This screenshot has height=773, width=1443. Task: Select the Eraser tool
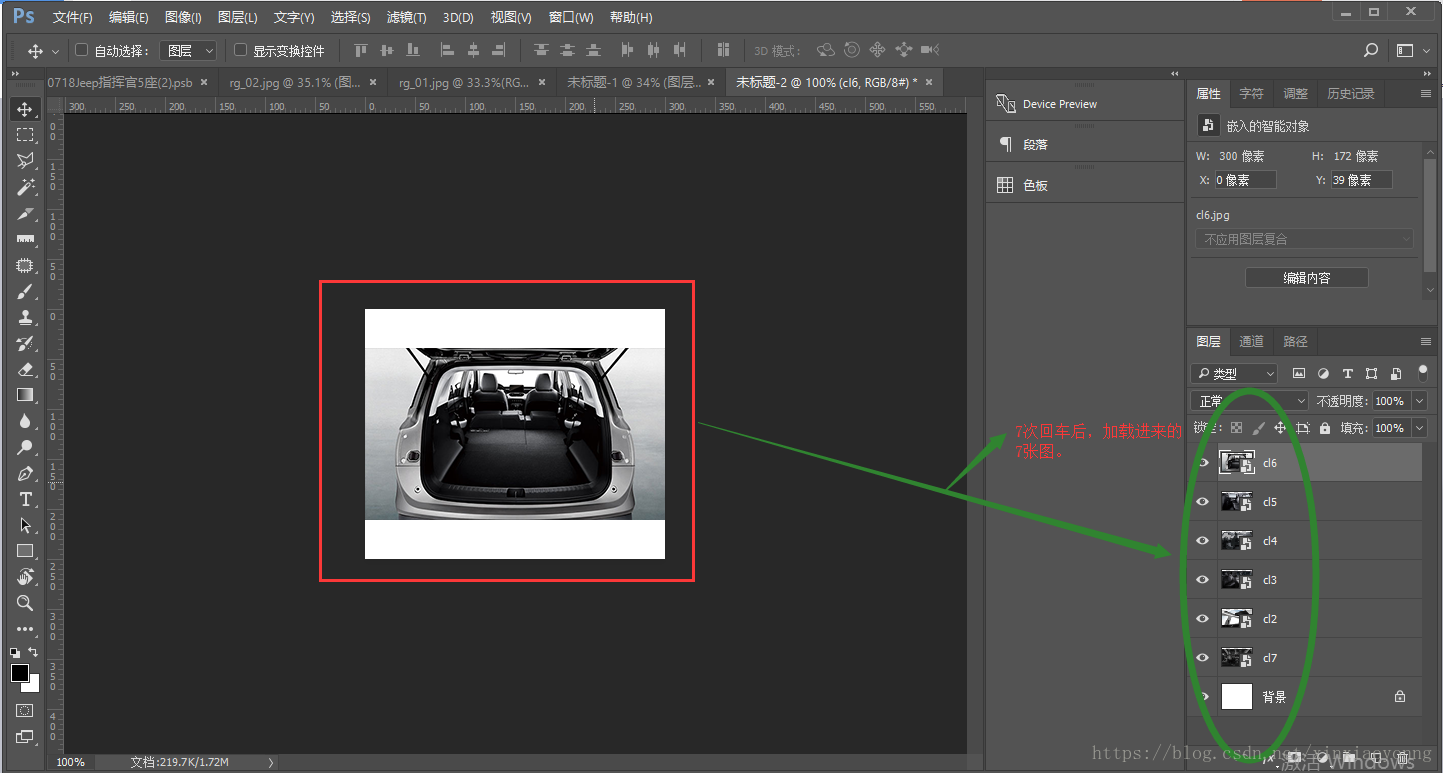coord(25,369)
